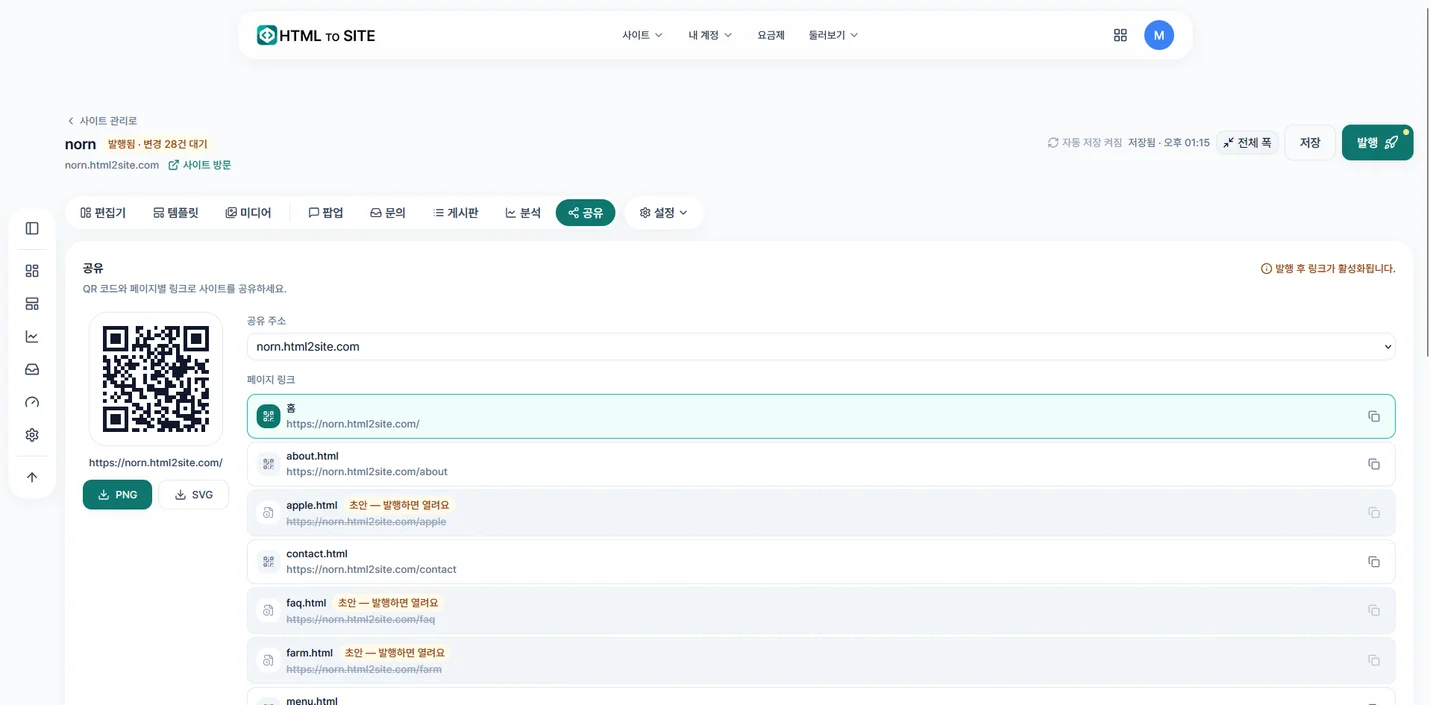This screenshot has height=705, width=1430.
Task: Click the draft file icon of faq.html
Action: [268, 610]
